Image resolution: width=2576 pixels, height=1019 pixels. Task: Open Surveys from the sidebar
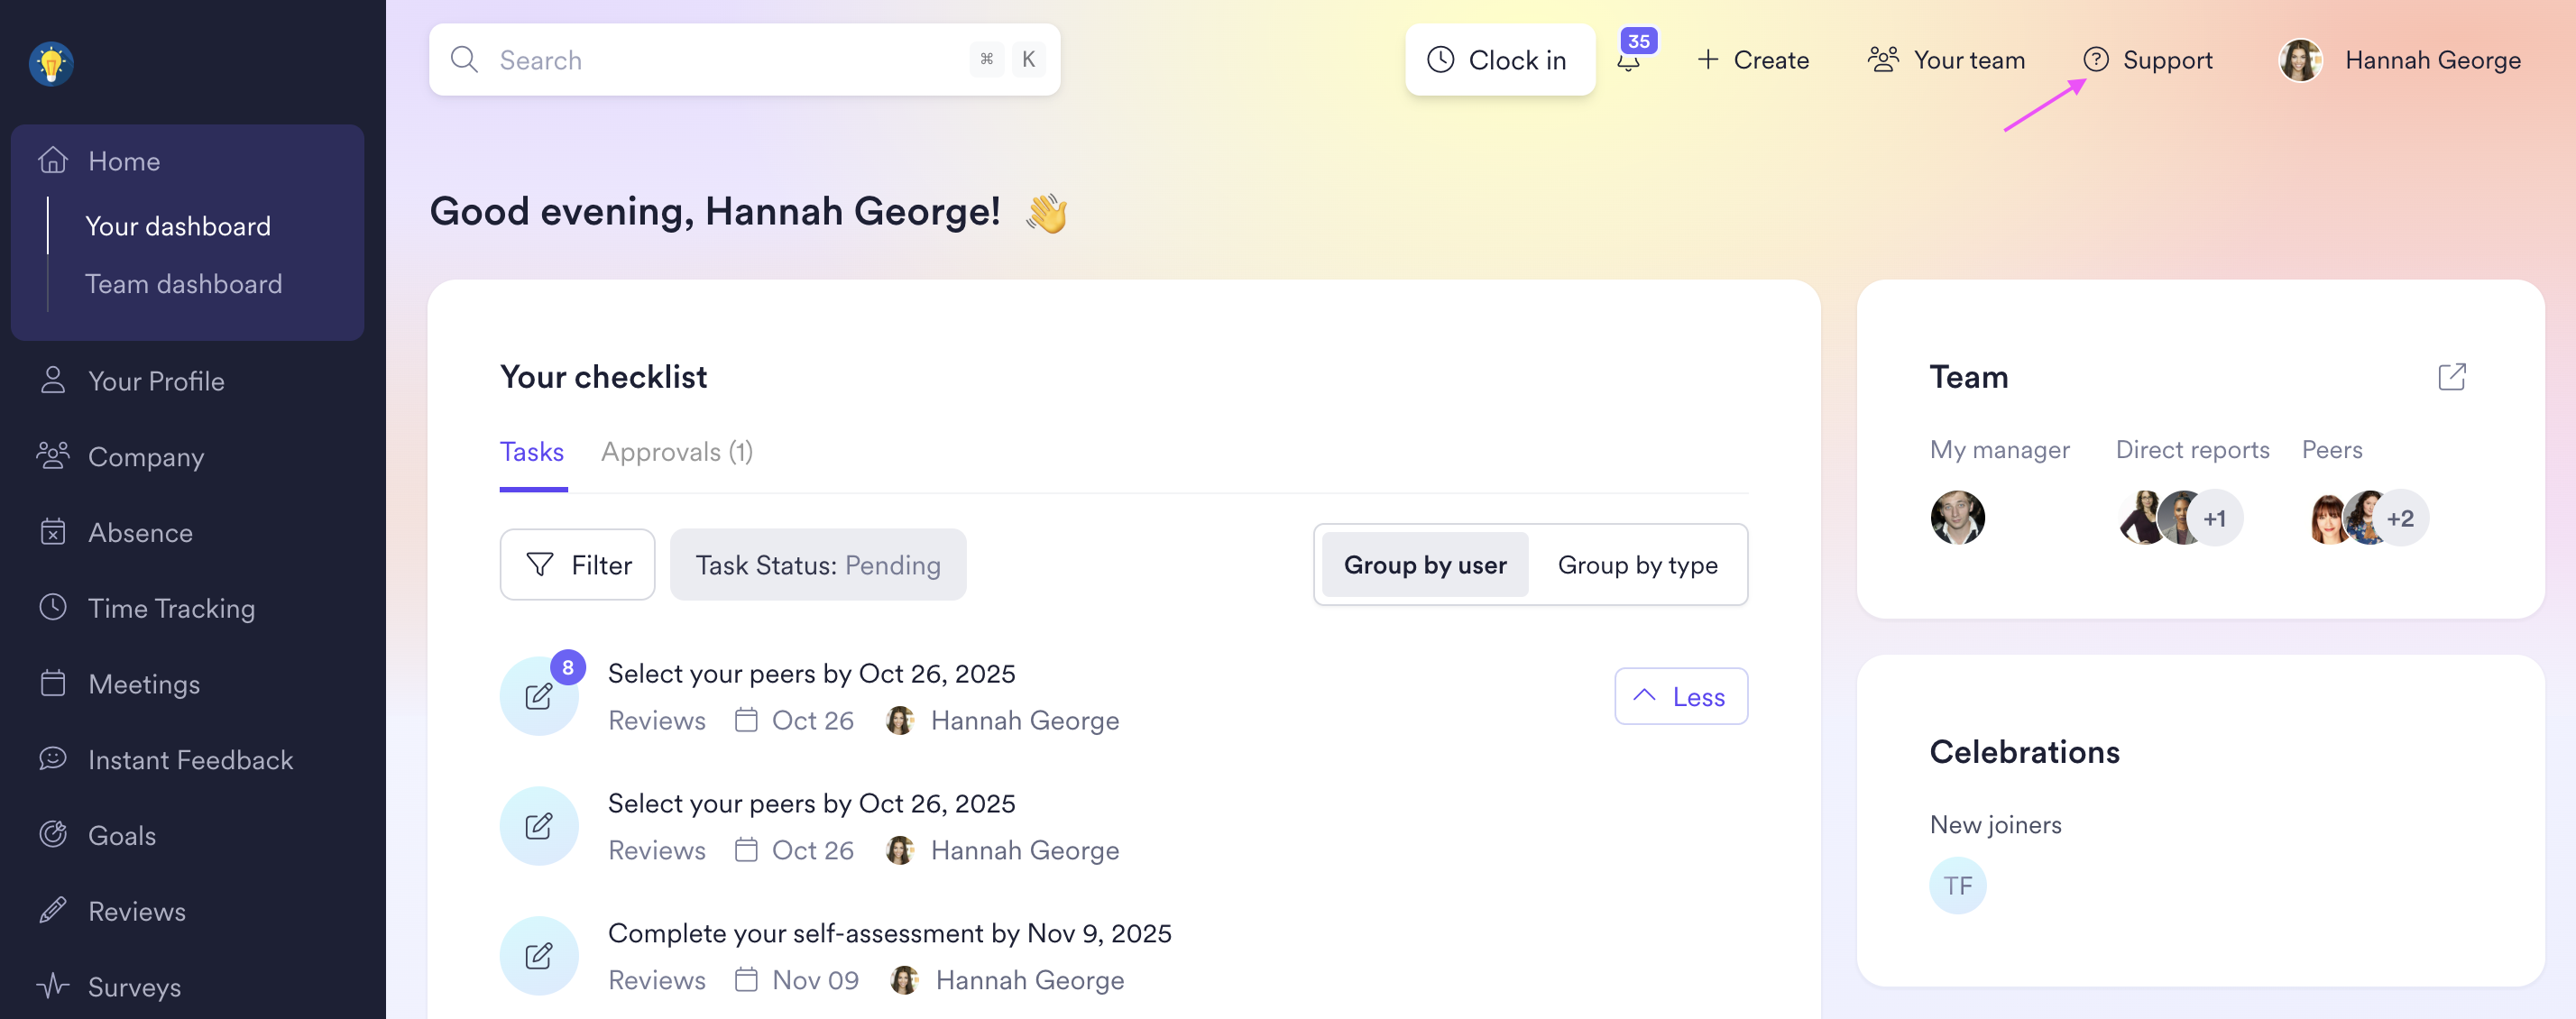pyautogui.click(x=134, y=986)
